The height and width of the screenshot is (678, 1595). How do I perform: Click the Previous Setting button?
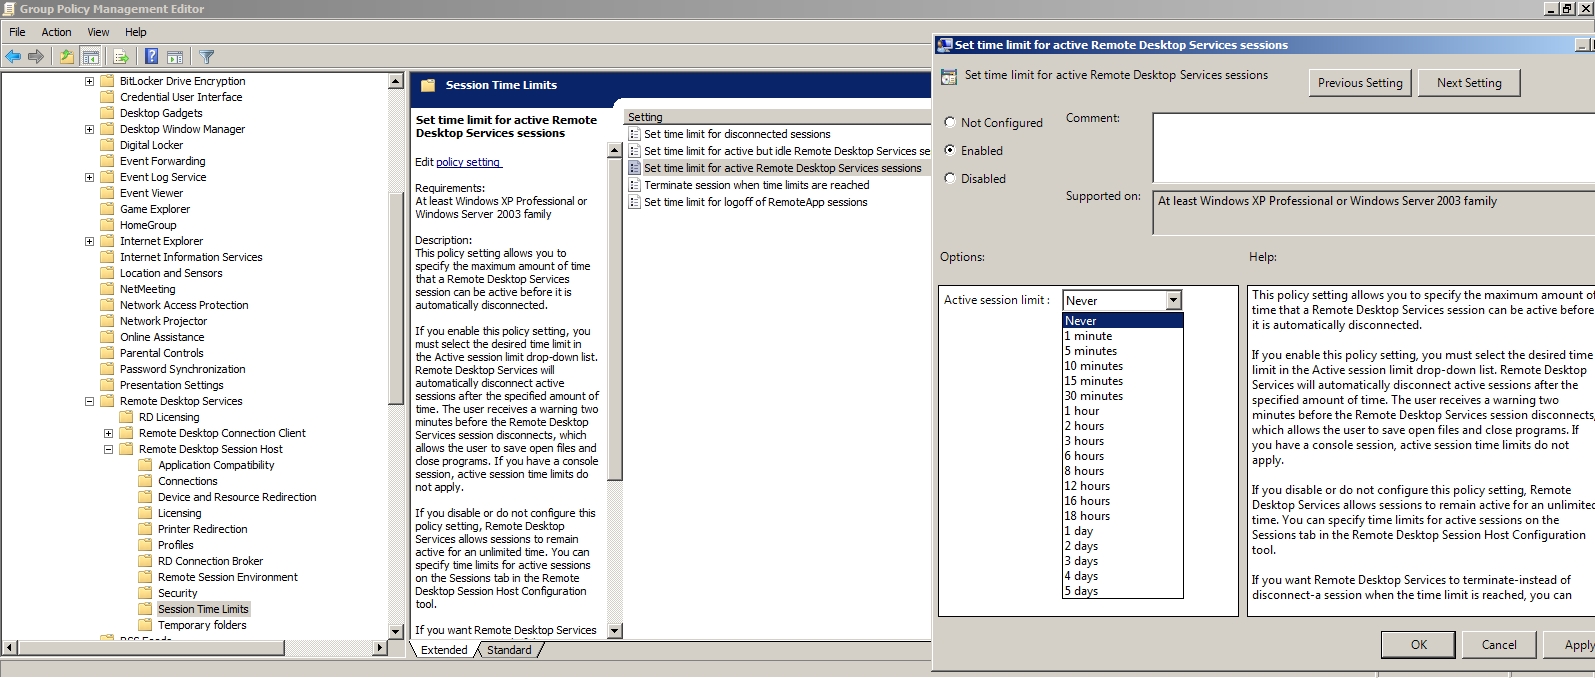point(1360,83)
